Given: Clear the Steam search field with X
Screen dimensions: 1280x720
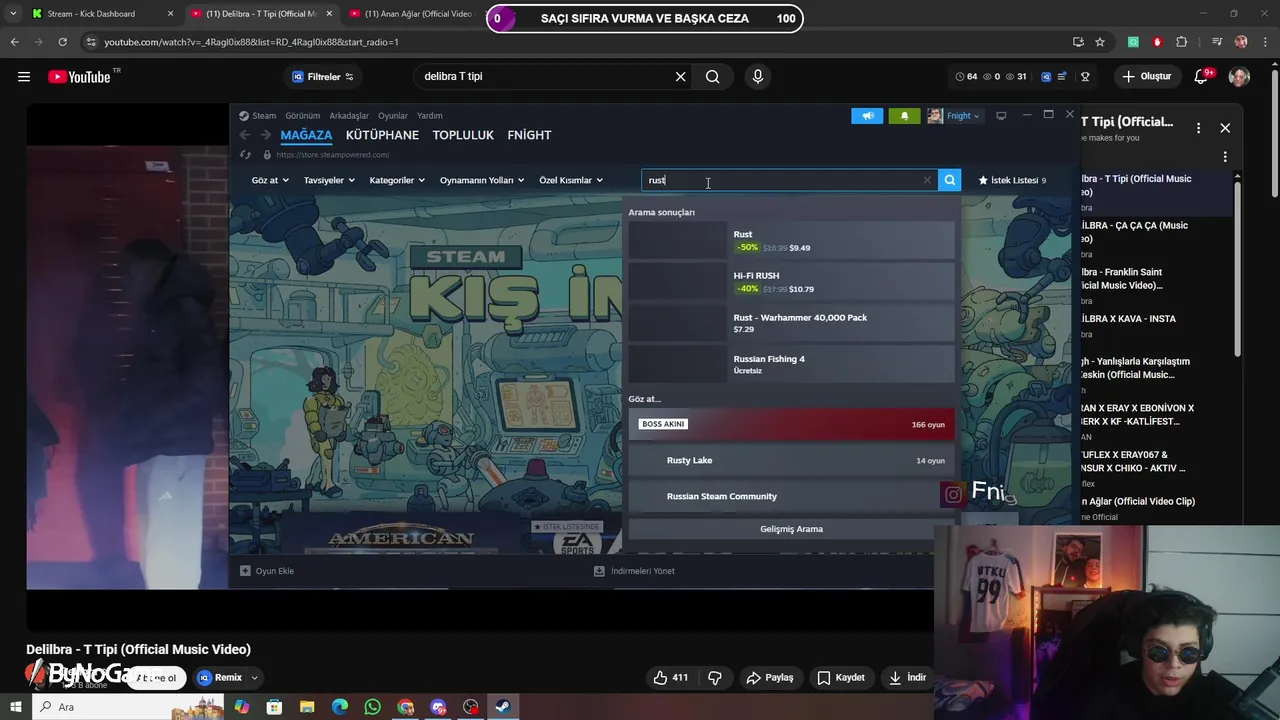Looking at the screenshot, I should (927, 180).
